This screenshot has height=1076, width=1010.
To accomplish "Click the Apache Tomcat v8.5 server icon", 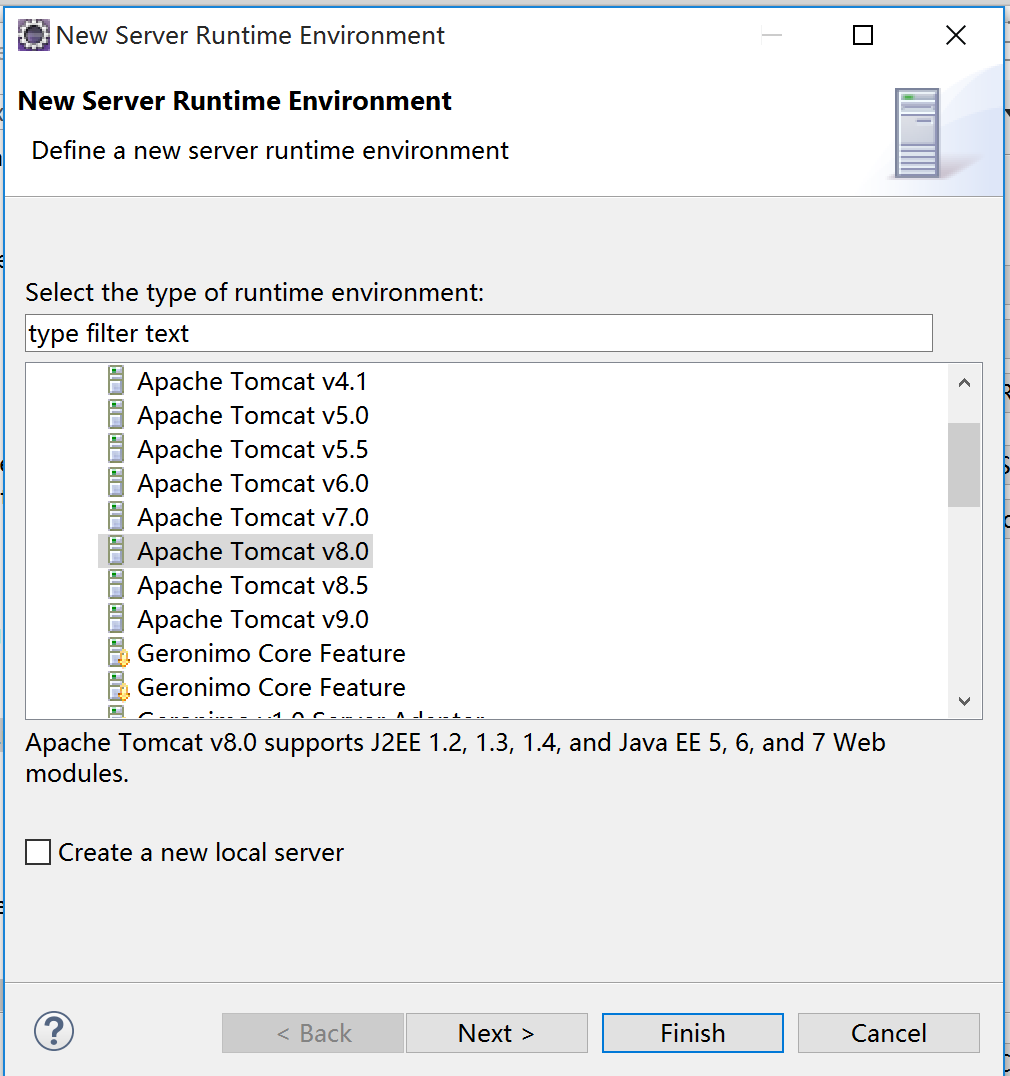I will [117, 585].
